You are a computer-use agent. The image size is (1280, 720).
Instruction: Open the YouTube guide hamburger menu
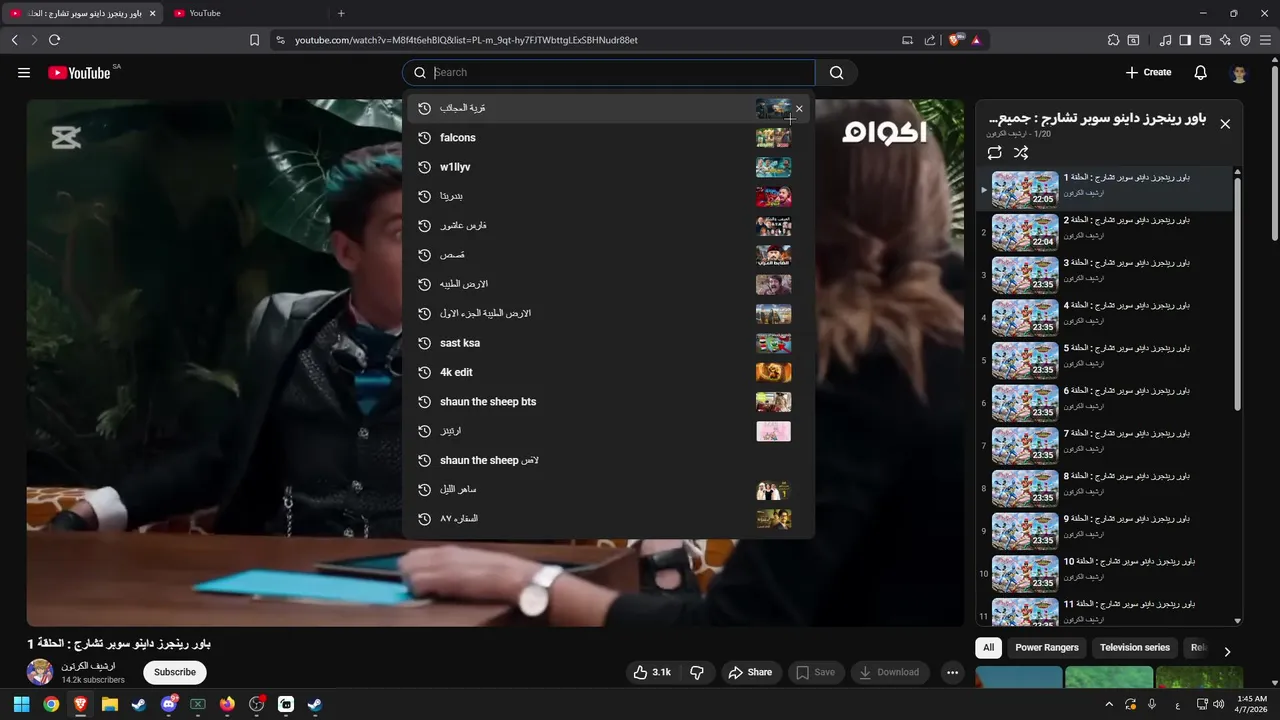(x=24, y=72)
